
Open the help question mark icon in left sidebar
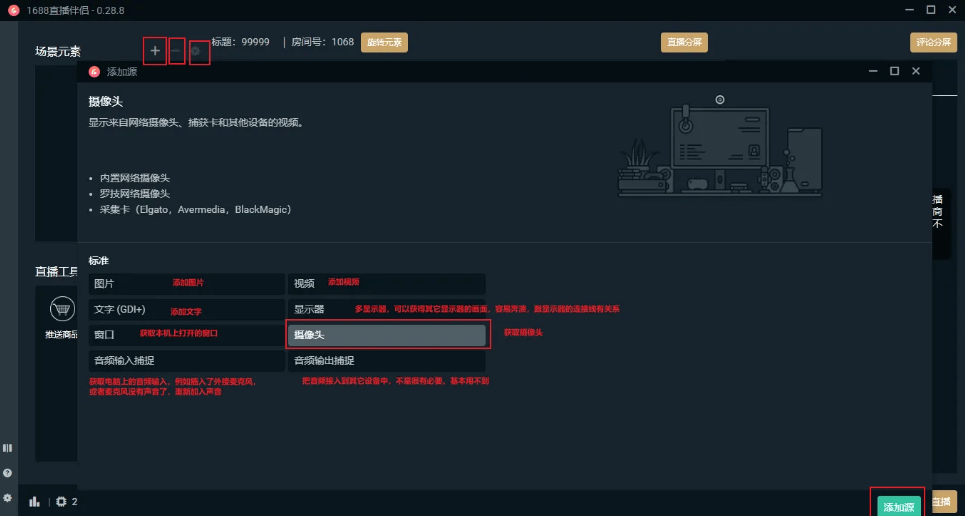click(x=8, y=473)
